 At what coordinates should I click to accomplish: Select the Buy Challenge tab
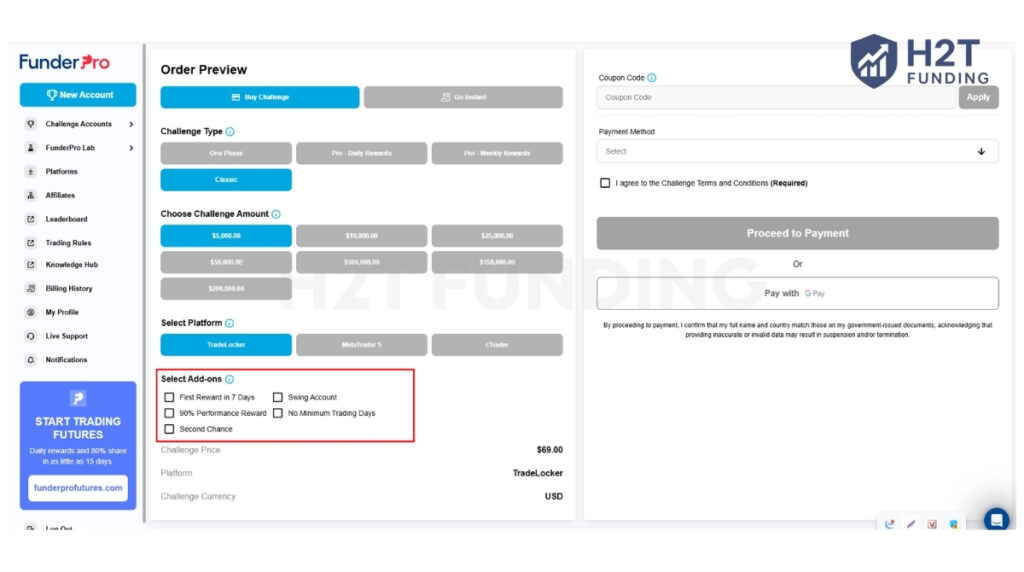coord(260,97)
